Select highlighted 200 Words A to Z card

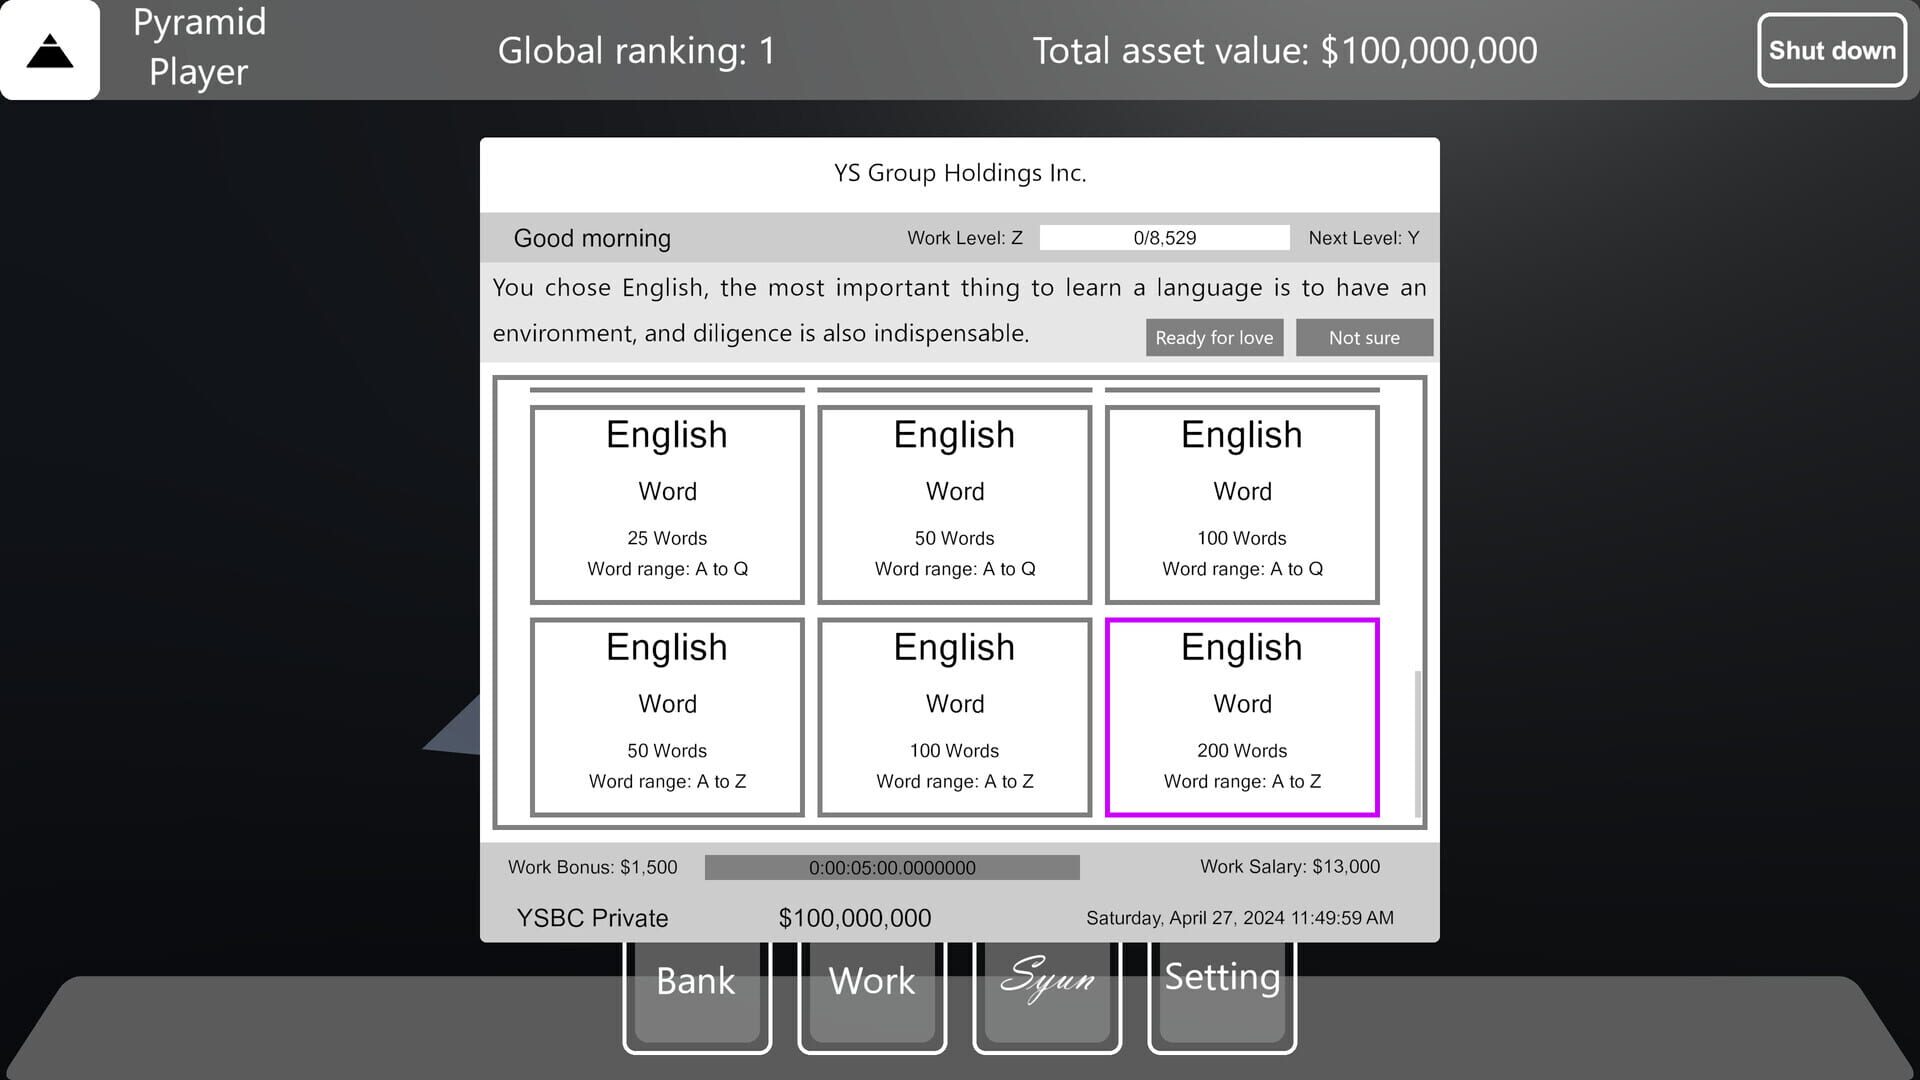pos(1242,717)
